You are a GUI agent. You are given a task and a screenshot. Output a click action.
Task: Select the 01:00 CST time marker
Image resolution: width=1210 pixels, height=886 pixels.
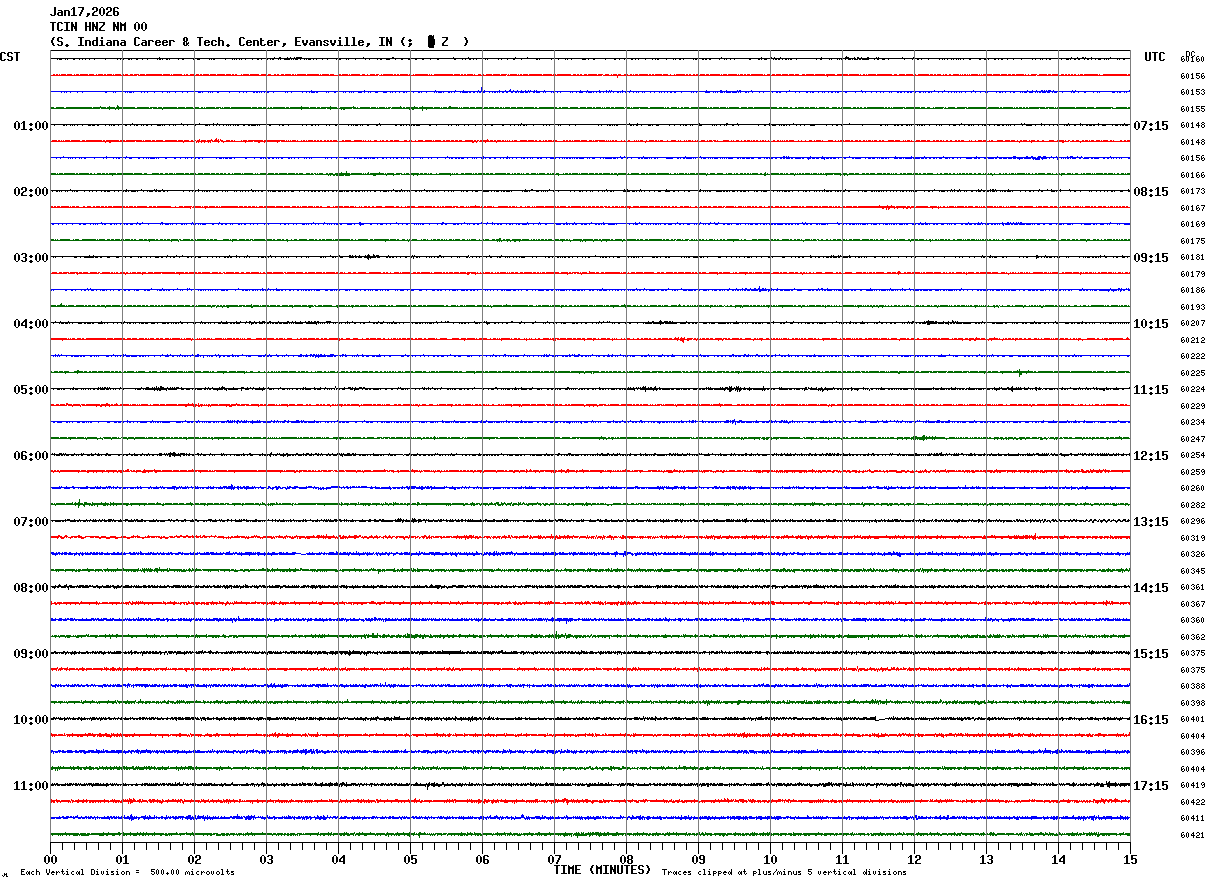30,126
